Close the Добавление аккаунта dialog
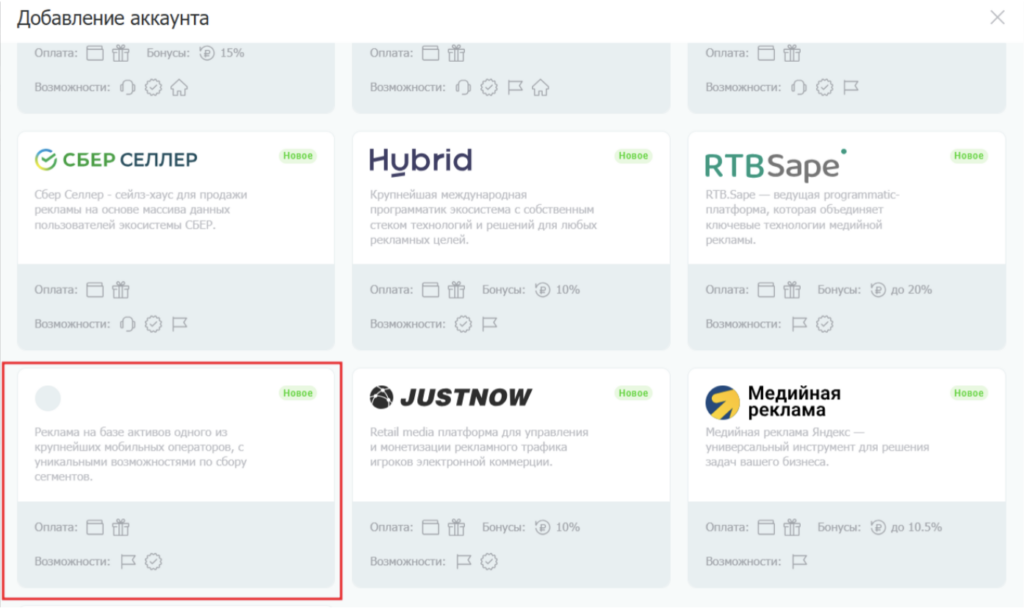The image size is (1024, 613). (997, 18)
